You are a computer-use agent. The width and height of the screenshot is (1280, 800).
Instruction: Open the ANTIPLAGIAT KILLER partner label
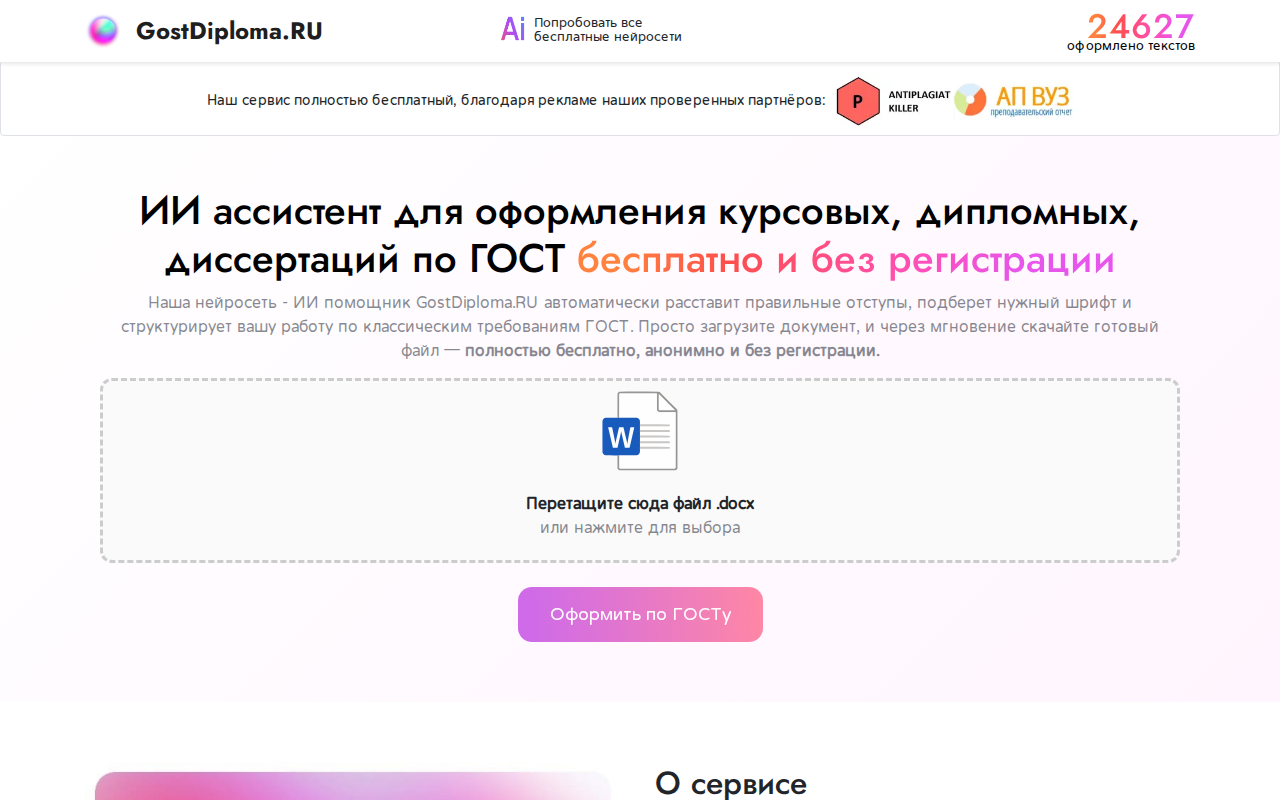(x=919, y=100)
